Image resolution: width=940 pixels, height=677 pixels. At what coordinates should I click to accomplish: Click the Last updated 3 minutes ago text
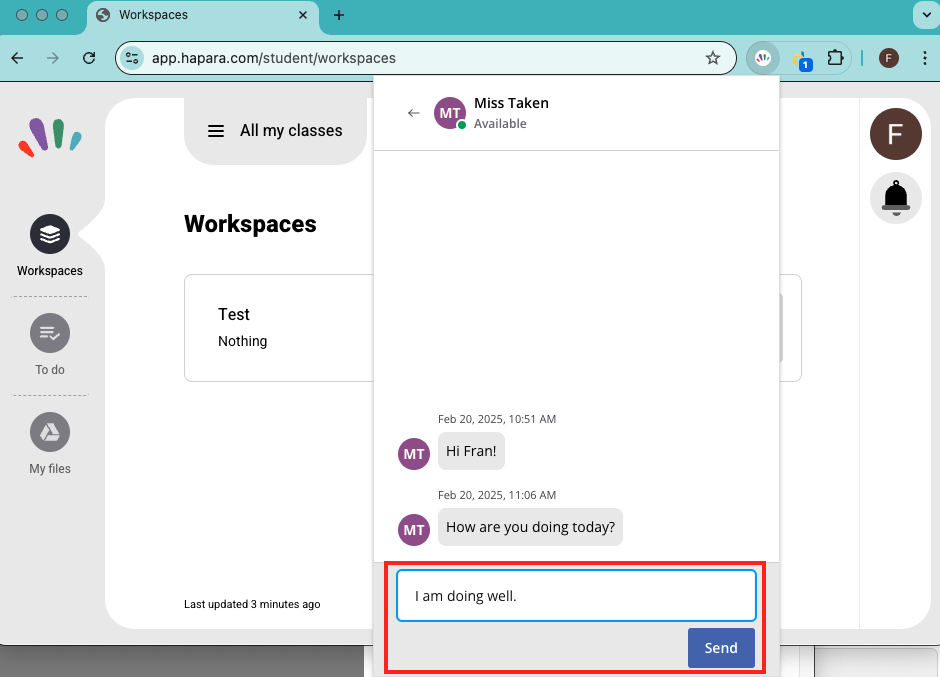pos(252,604)
